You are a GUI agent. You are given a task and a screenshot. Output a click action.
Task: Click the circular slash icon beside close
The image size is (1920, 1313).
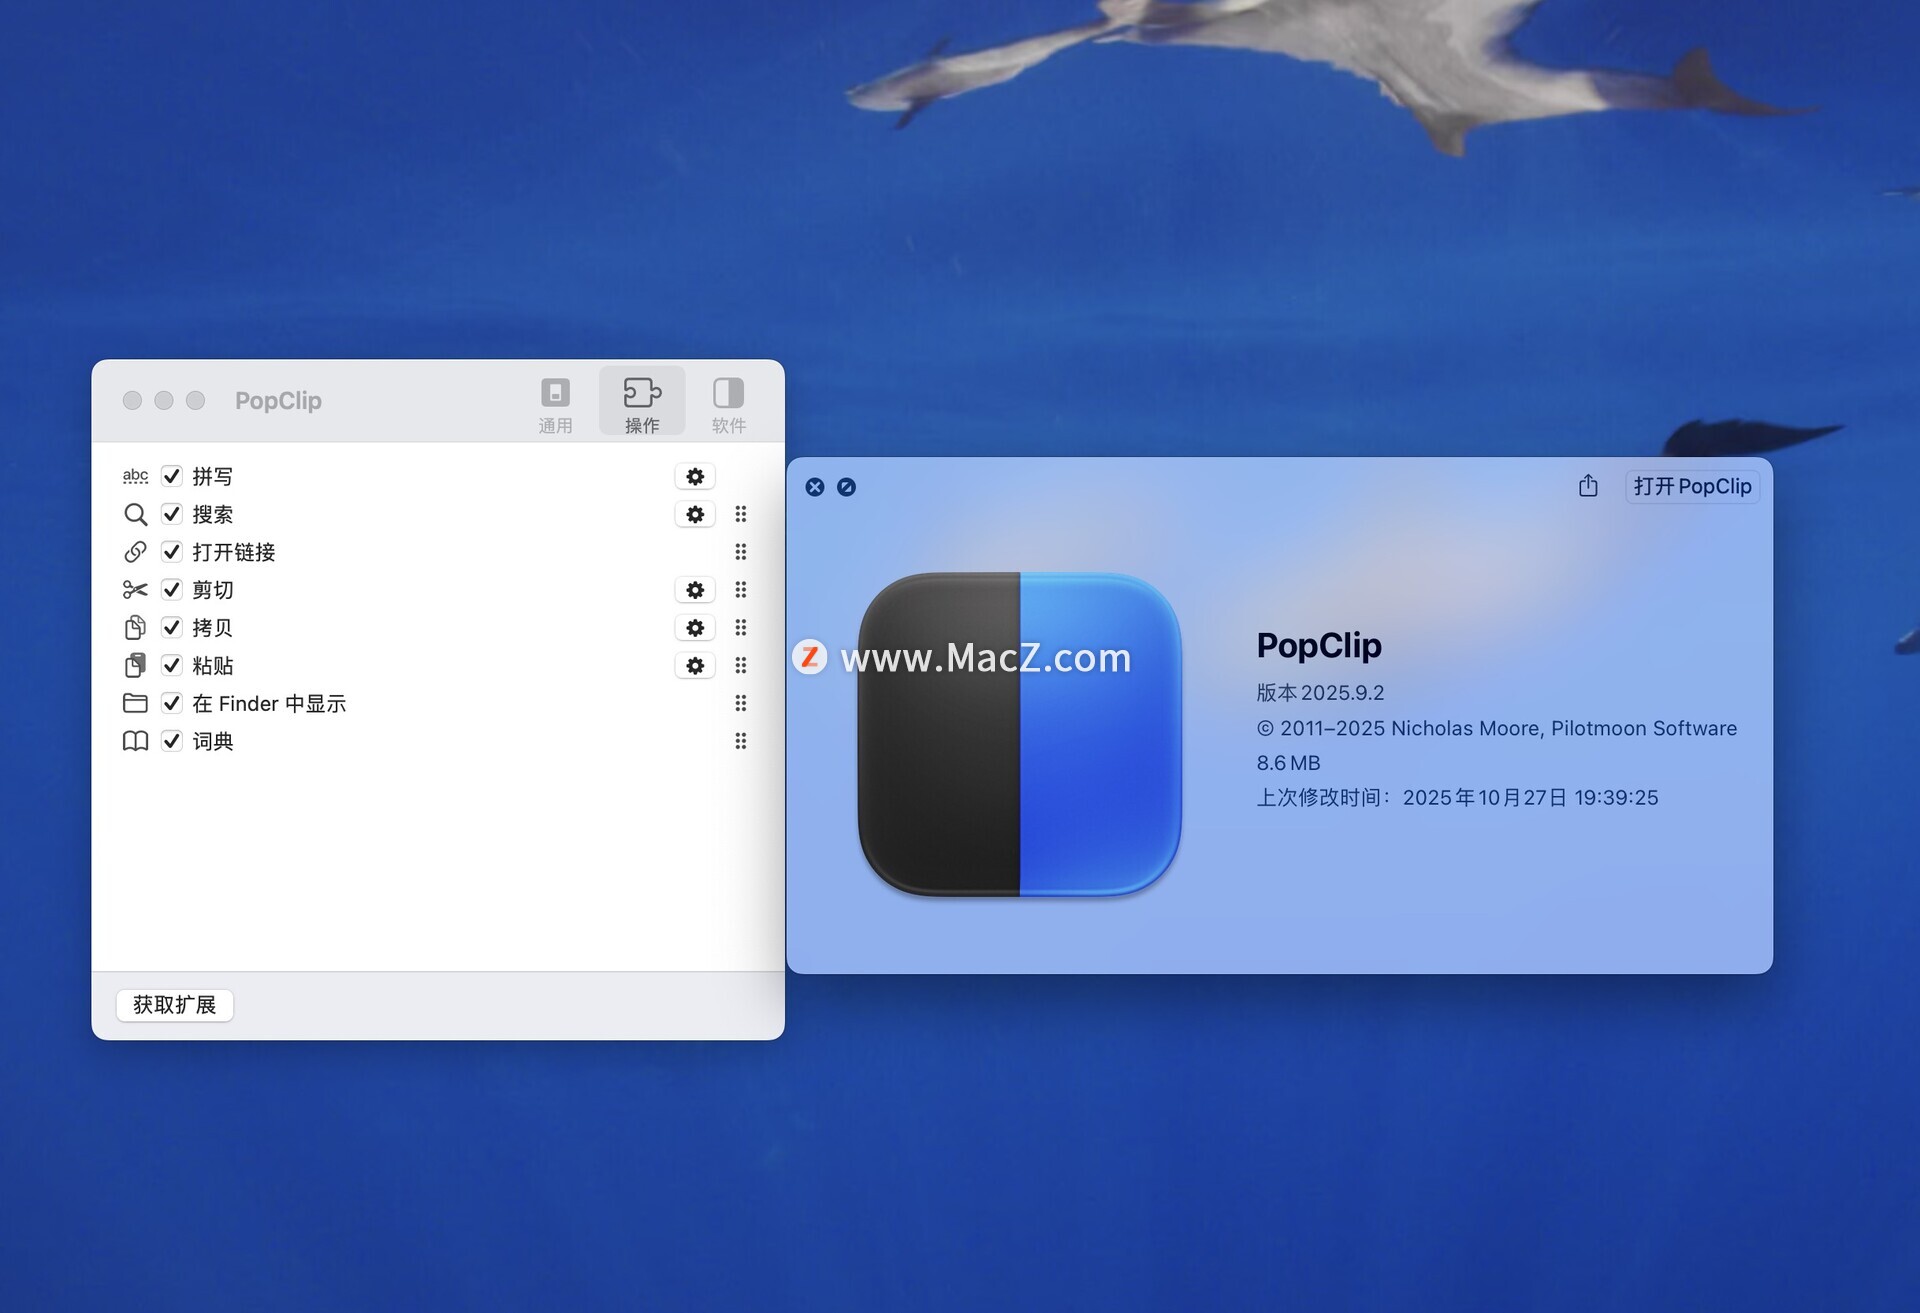click(846, 487)
